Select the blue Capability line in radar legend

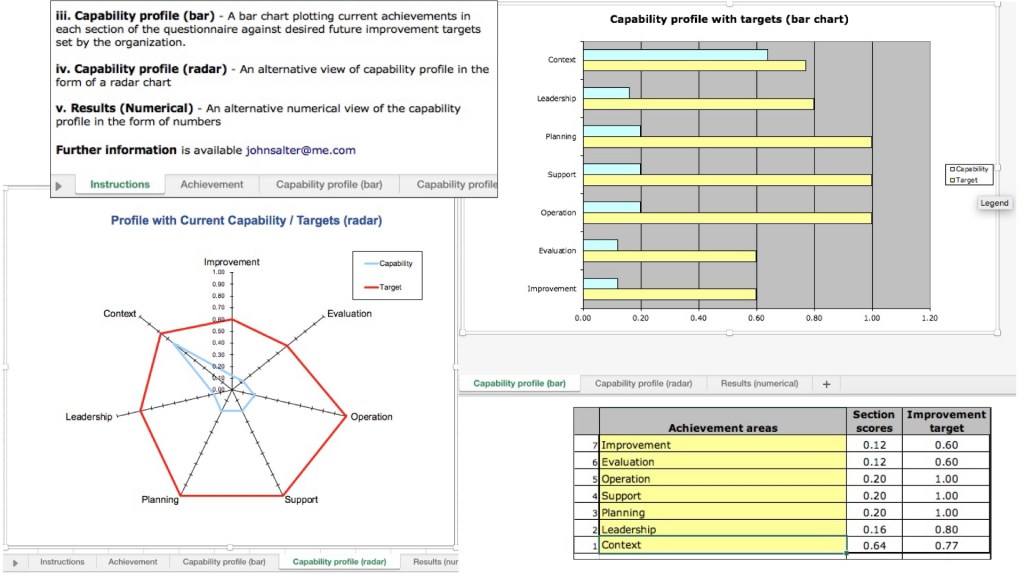[367, 263]
